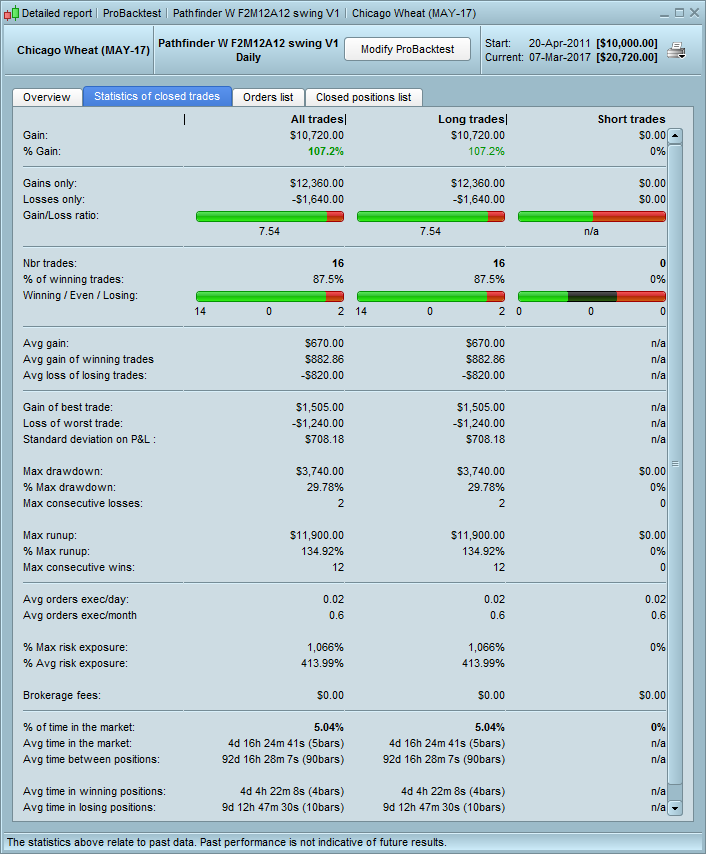Click the All trades Avg time between positions value
This screenshot has width=706, height=854.
283,759
